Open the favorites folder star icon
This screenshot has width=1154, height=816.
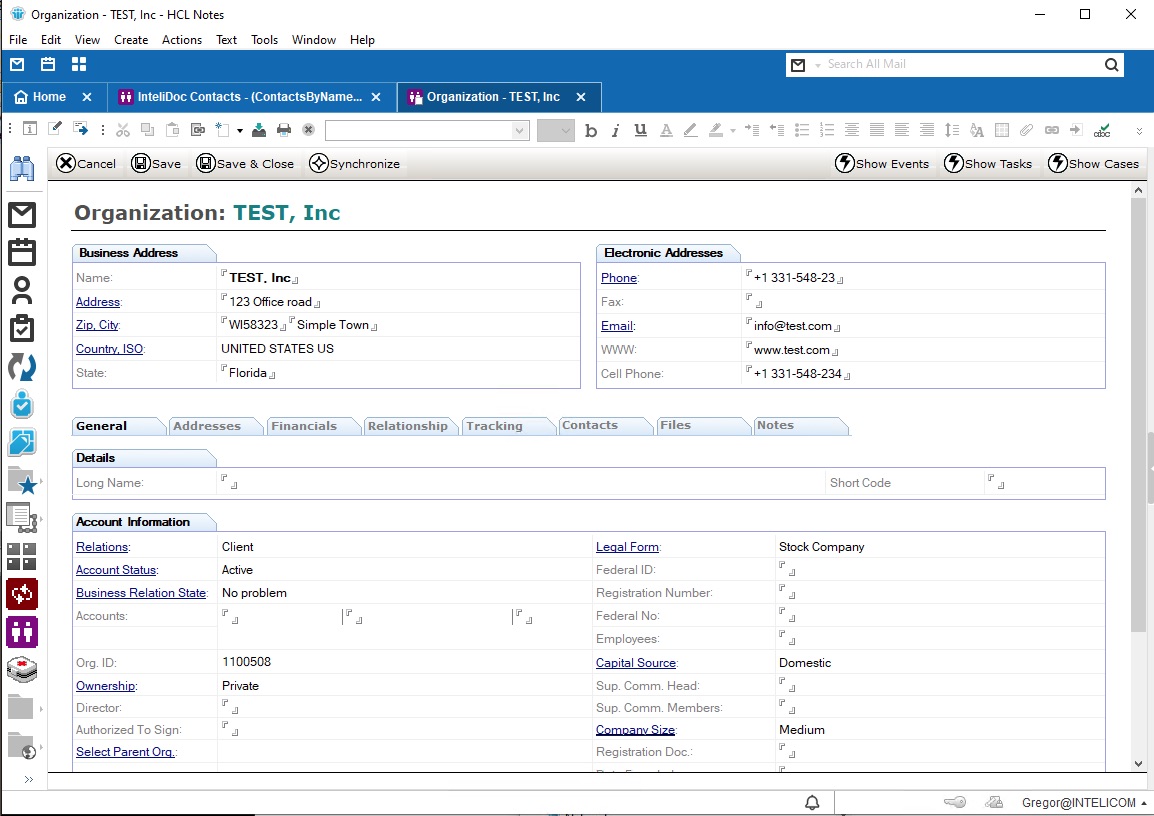pyautogui.click(x=22, y=481)
